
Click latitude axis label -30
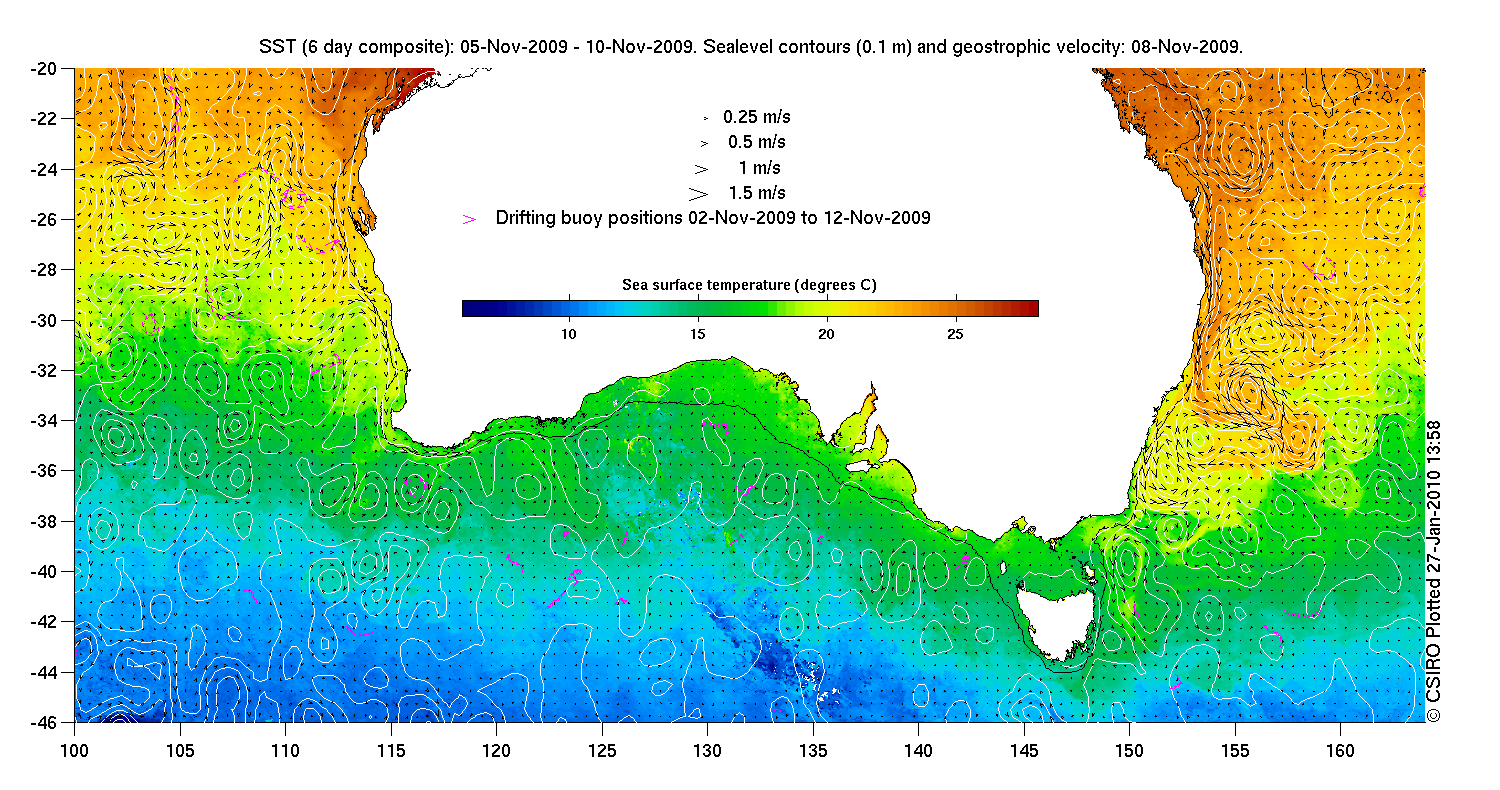coord(43,320)
